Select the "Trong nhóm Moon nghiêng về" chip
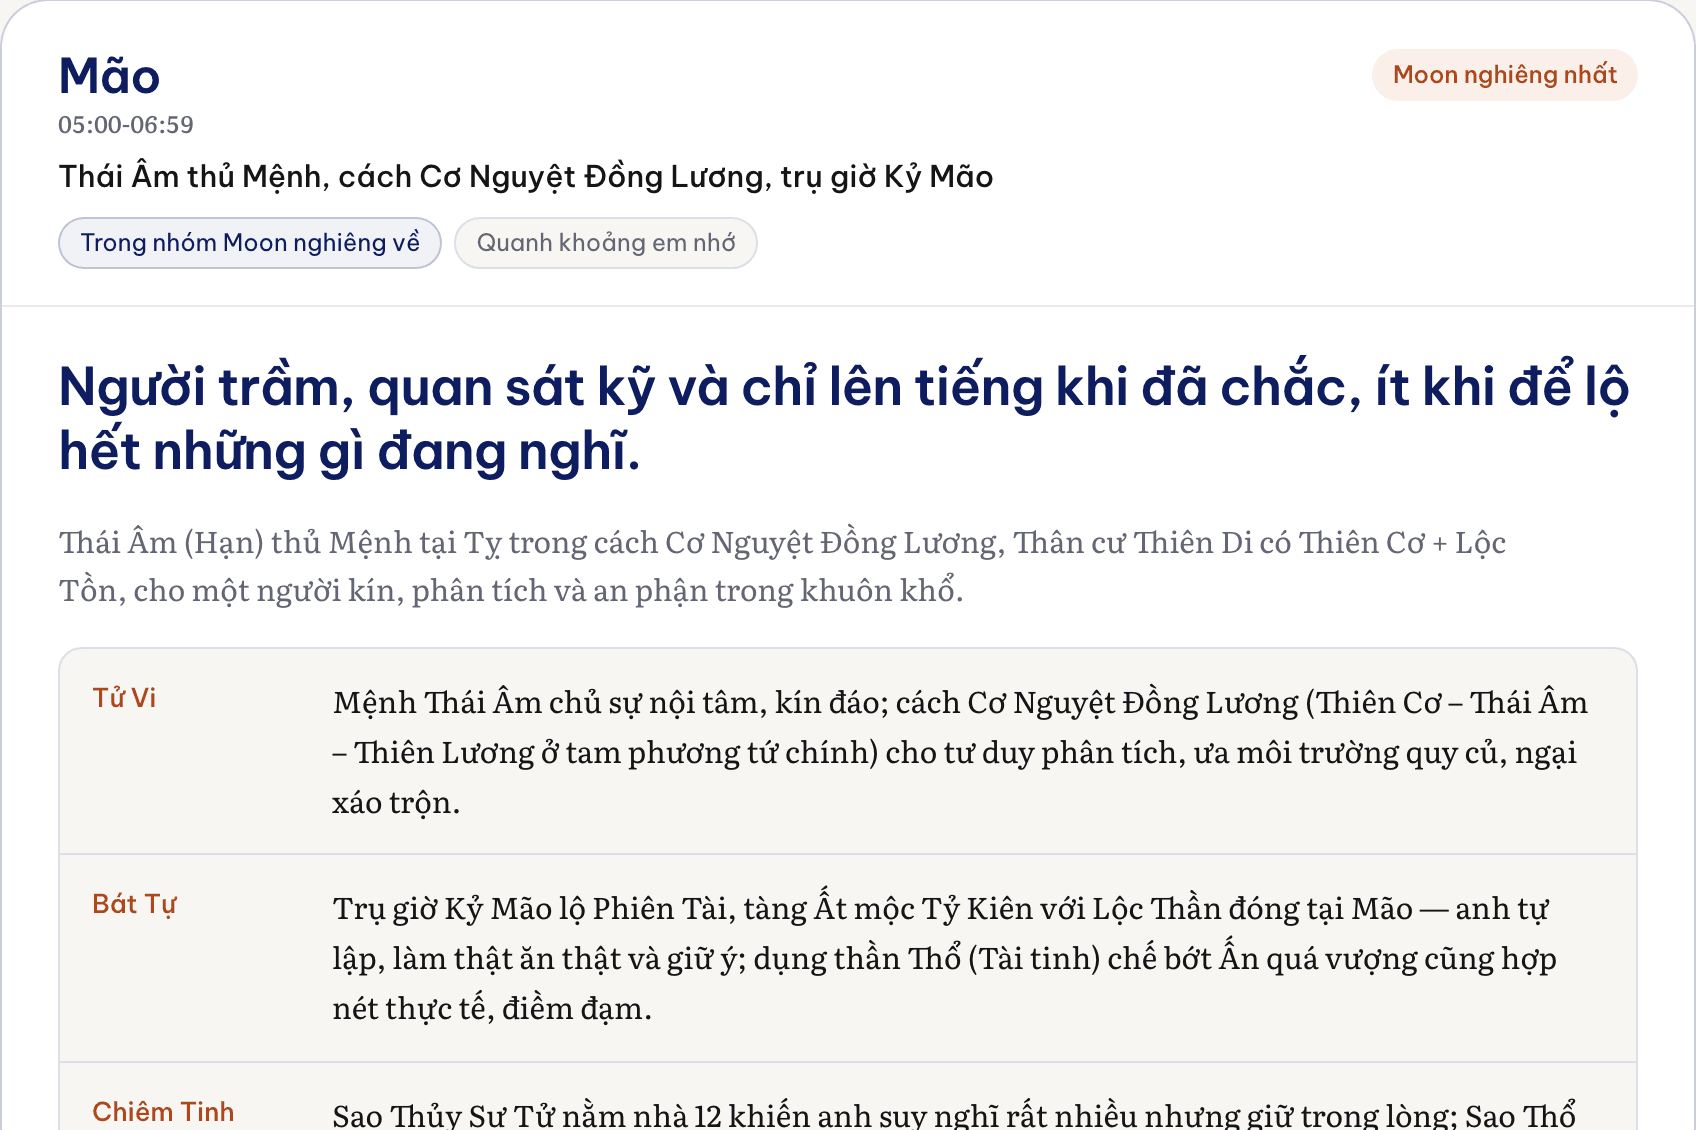 pyautogui.click(x=250, y=243)
